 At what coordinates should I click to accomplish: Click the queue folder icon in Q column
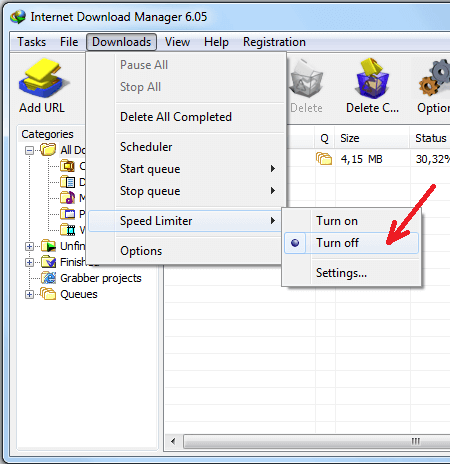324,159
